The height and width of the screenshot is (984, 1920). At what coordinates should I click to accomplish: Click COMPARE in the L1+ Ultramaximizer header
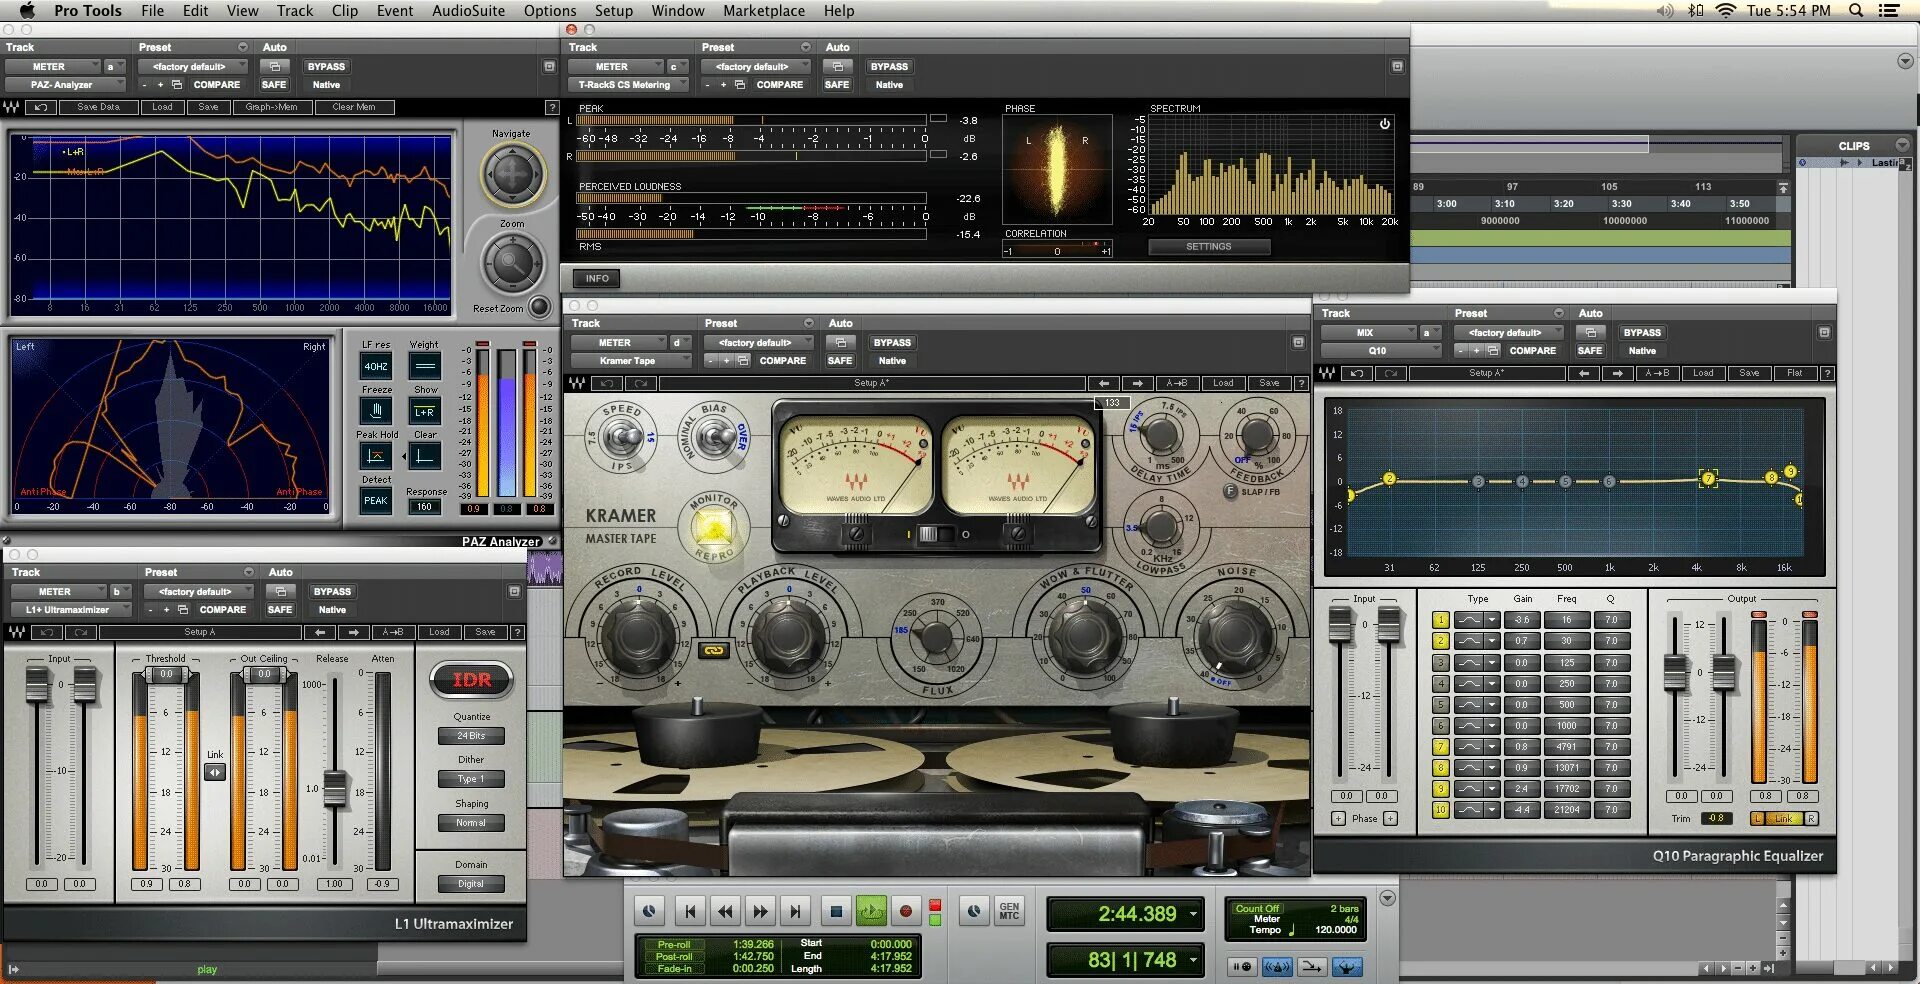223,610
